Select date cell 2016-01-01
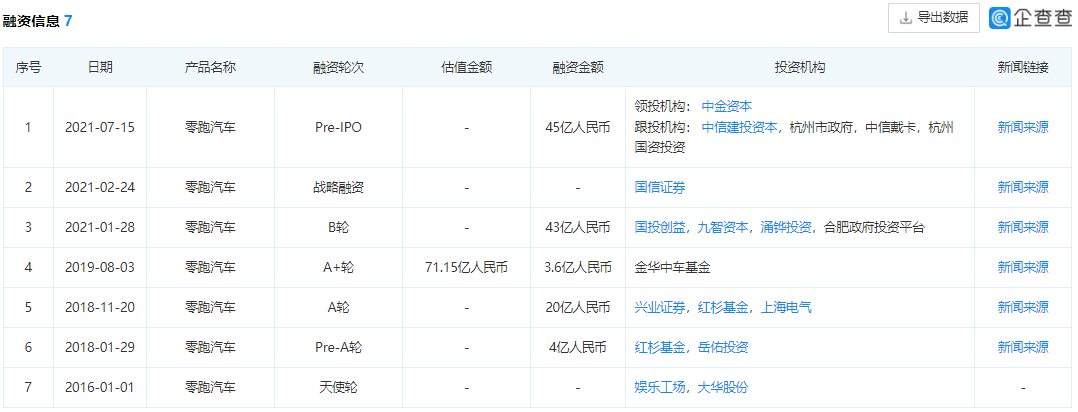1078x412 pixels. click(100, 387)
